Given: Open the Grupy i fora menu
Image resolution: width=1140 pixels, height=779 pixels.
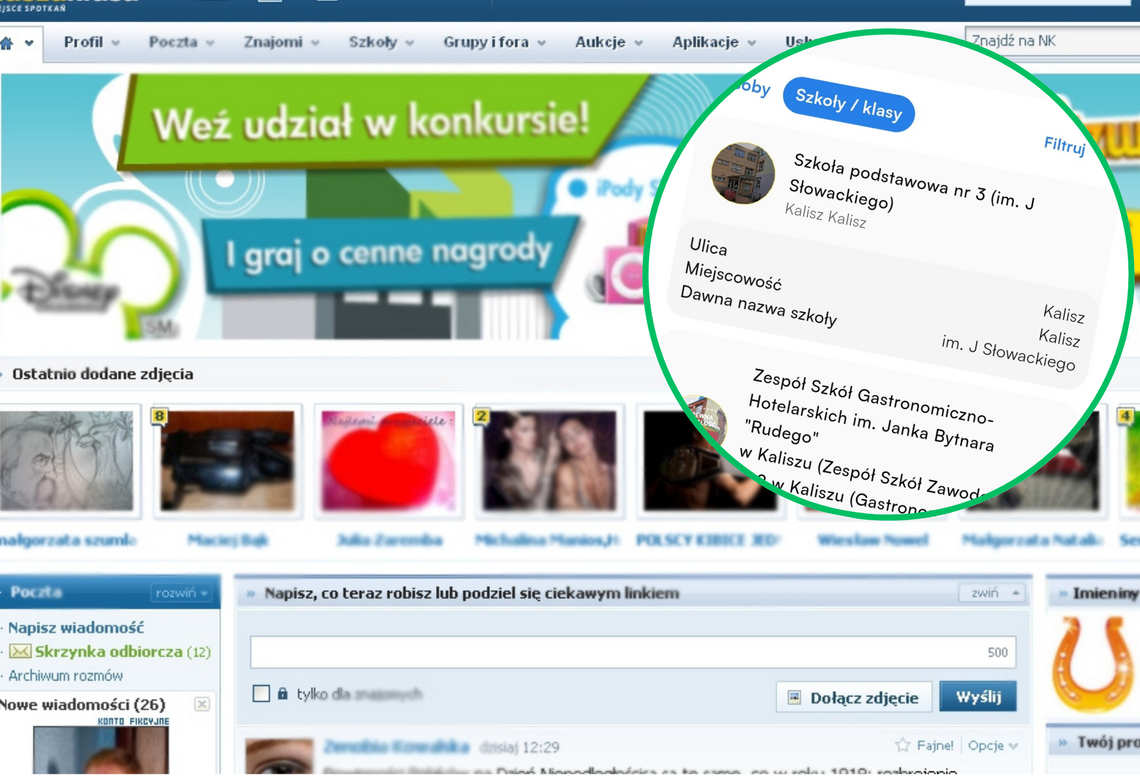Looking at the screenshot, I should (489, 43).
